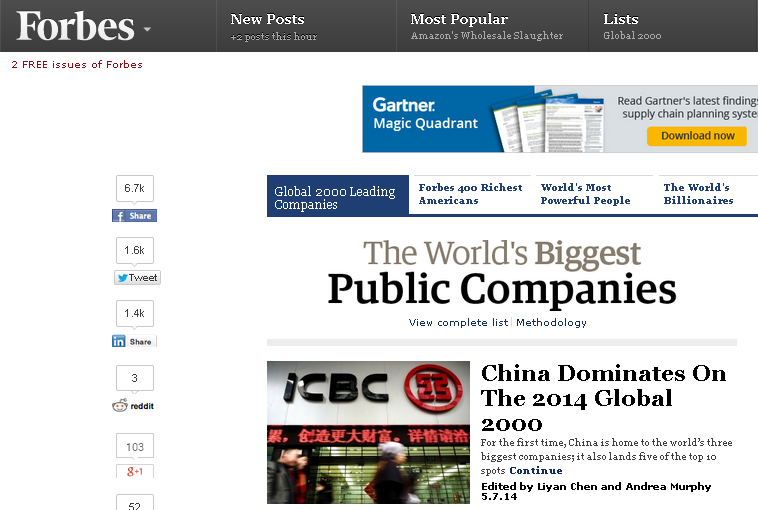Open China Dominates On The 2014 headline
Screen dimensions: 758x510
603,398
